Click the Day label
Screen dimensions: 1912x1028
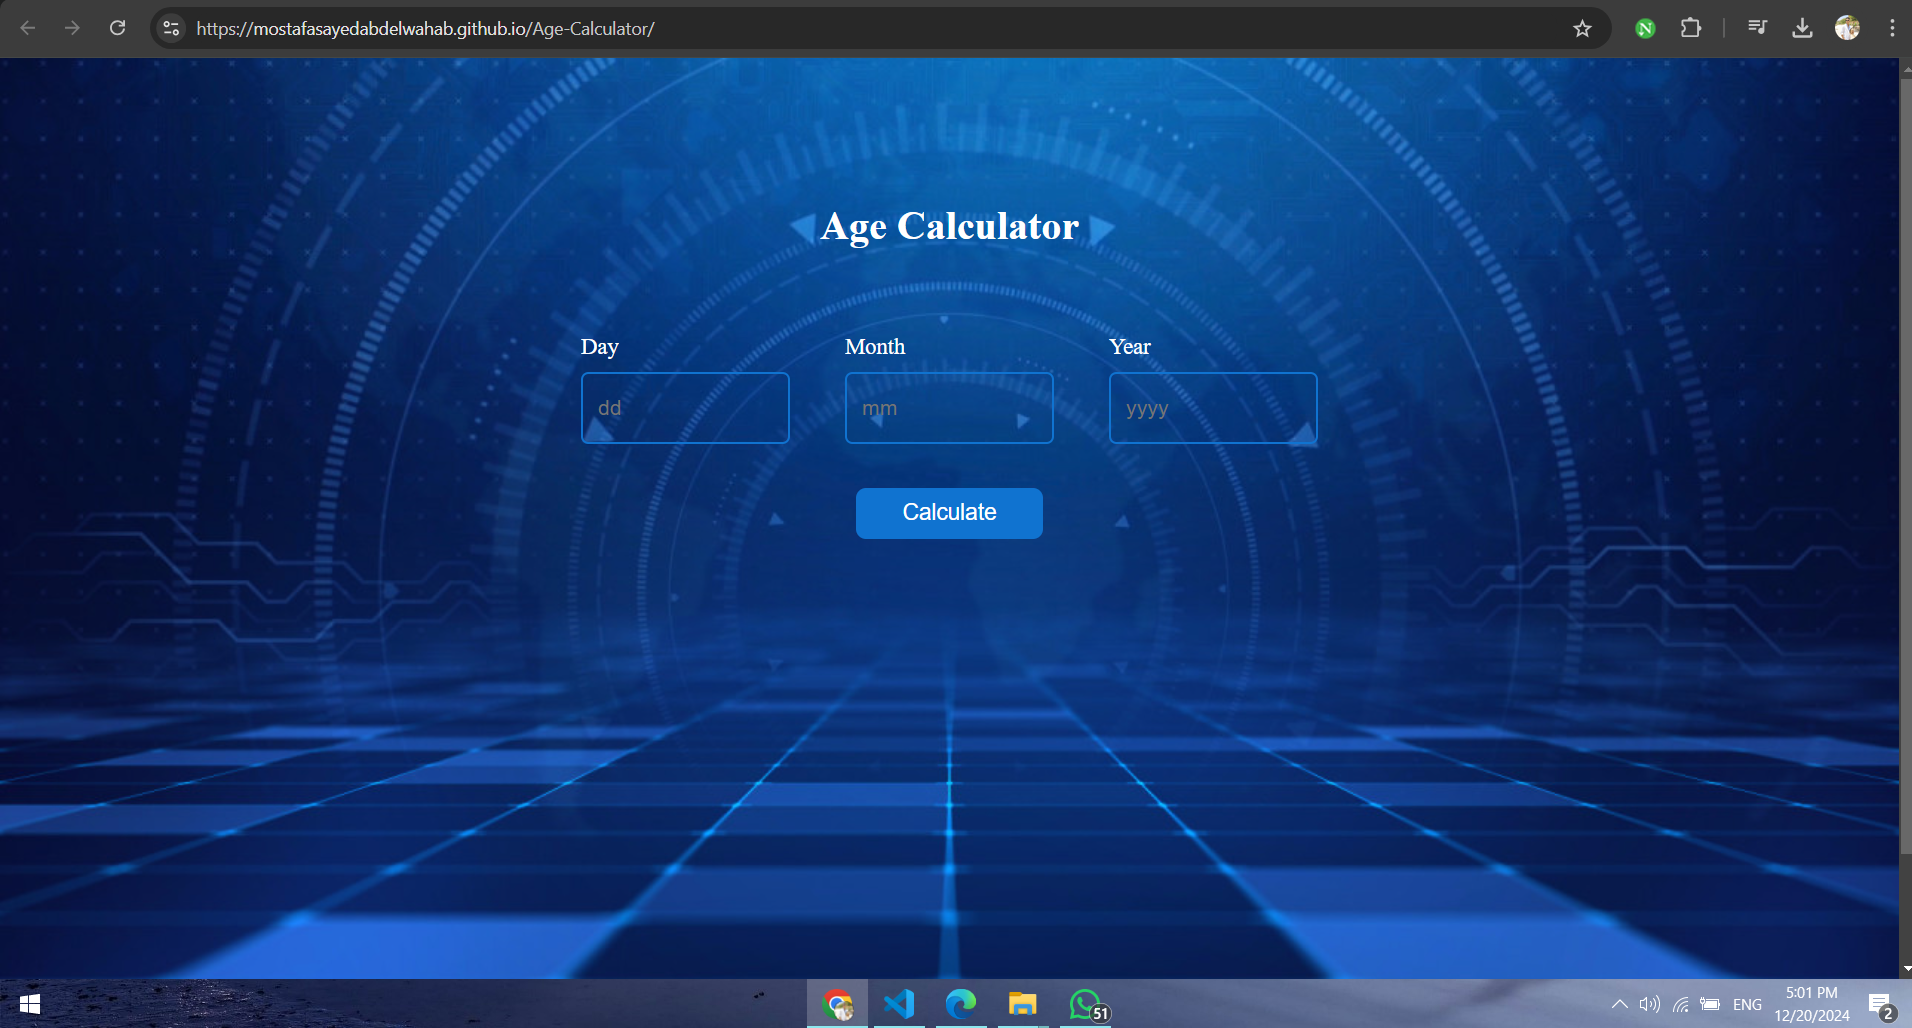[x=599, y=347]
